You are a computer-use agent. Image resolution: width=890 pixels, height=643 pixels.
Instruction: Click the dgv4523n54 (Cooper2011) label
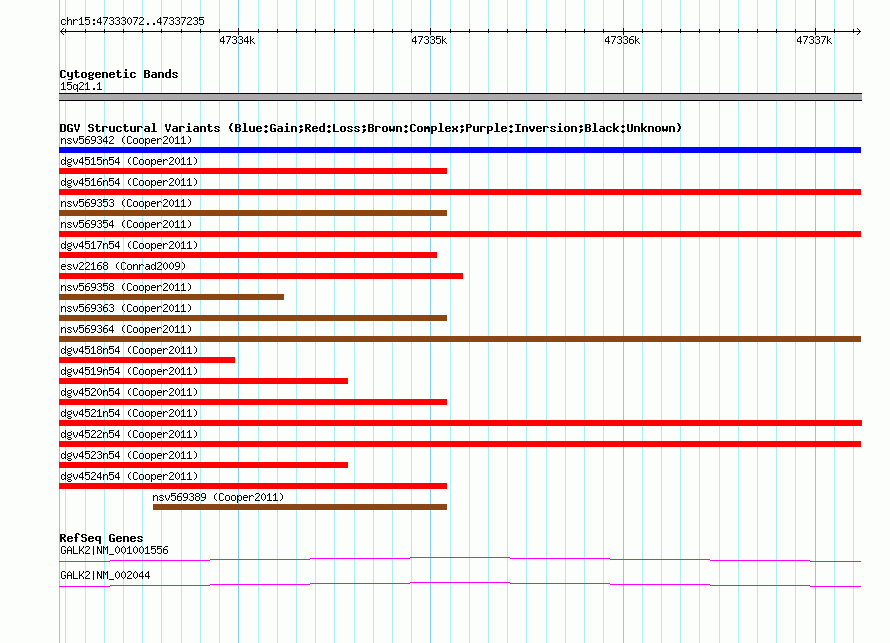(129, 455)
